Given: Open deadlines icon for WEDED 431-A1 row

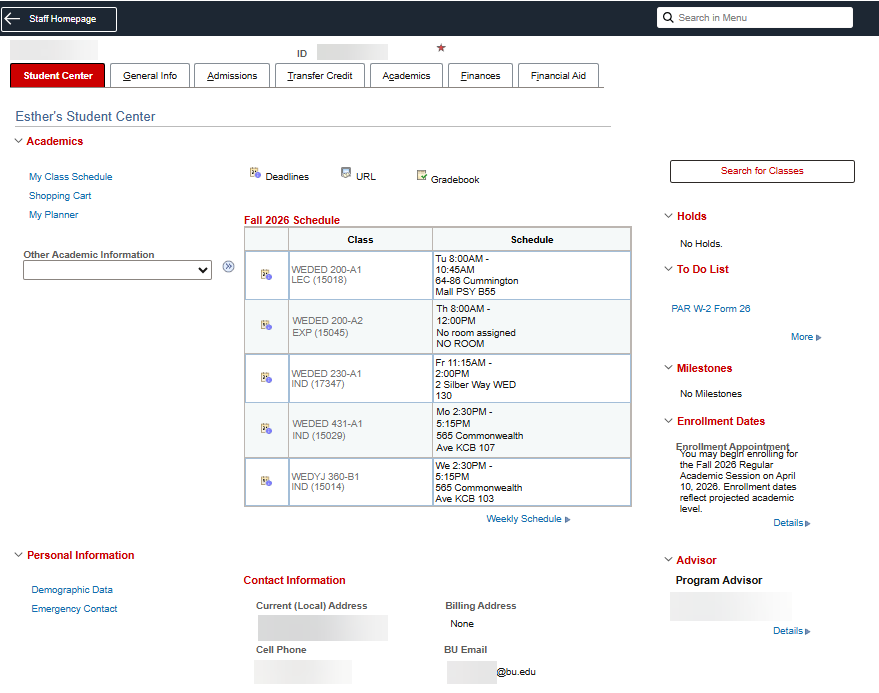Looking at the screenshot, I should [x=266, y=429].
